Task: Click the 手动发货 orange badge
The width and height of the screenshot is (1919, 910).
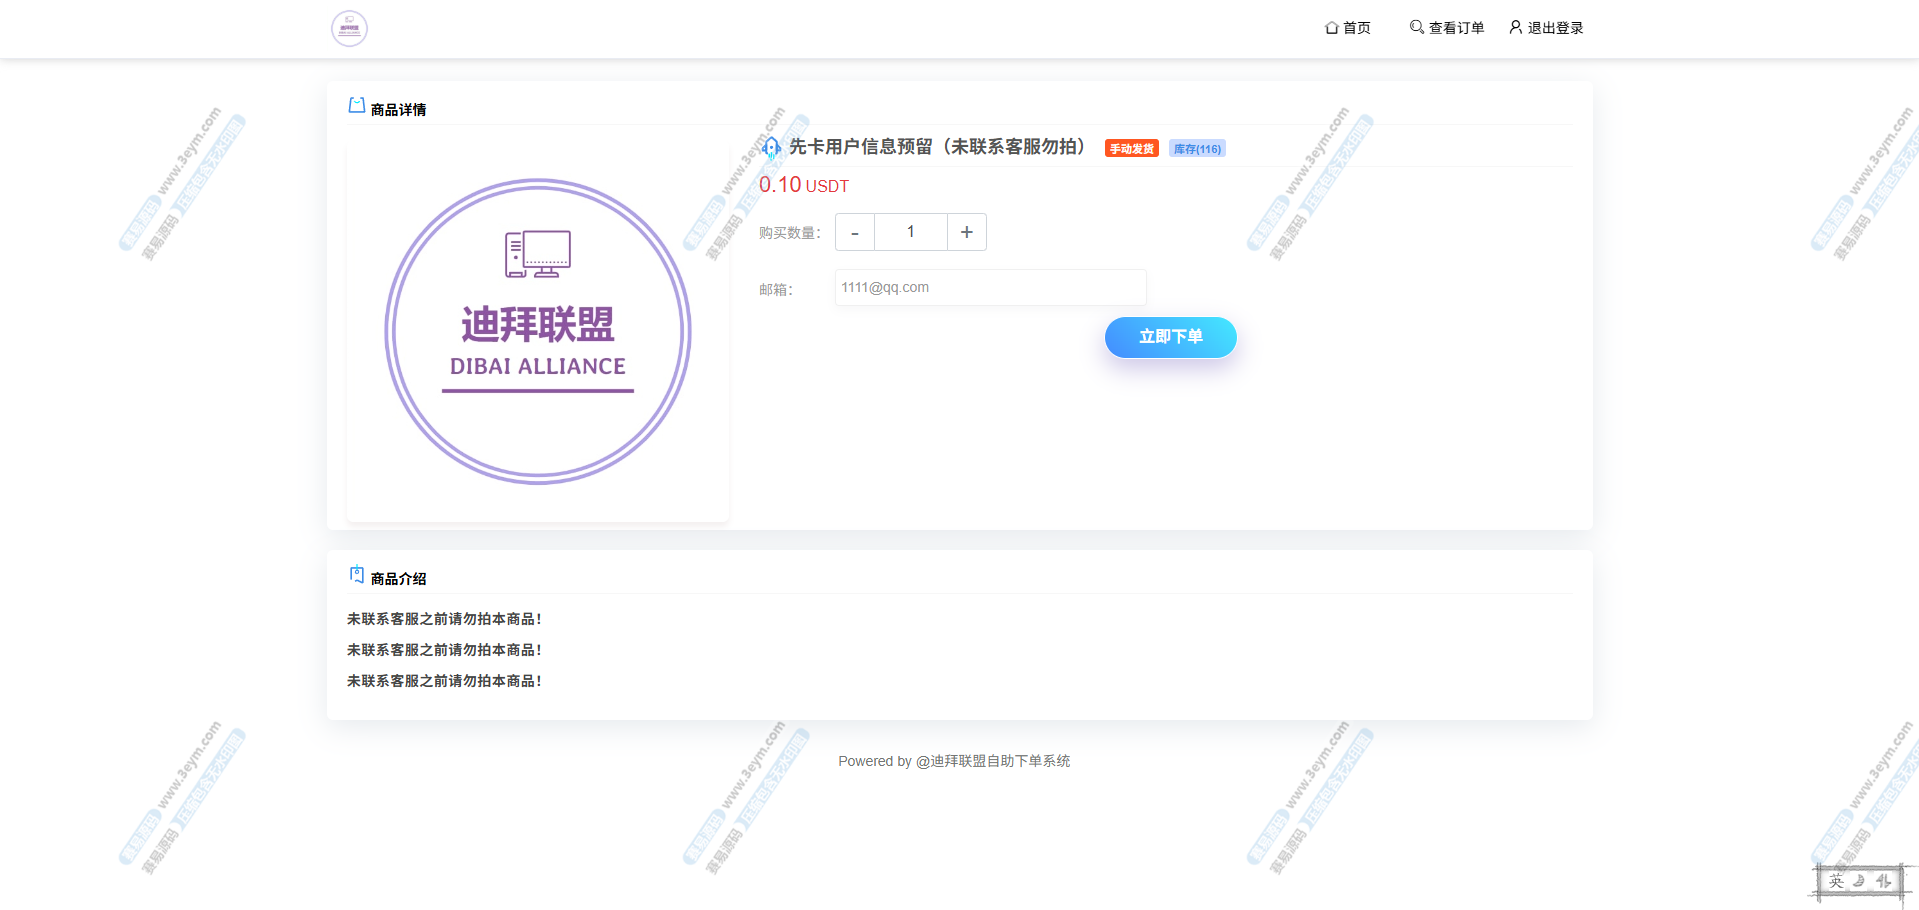Action: point(1131,149)
